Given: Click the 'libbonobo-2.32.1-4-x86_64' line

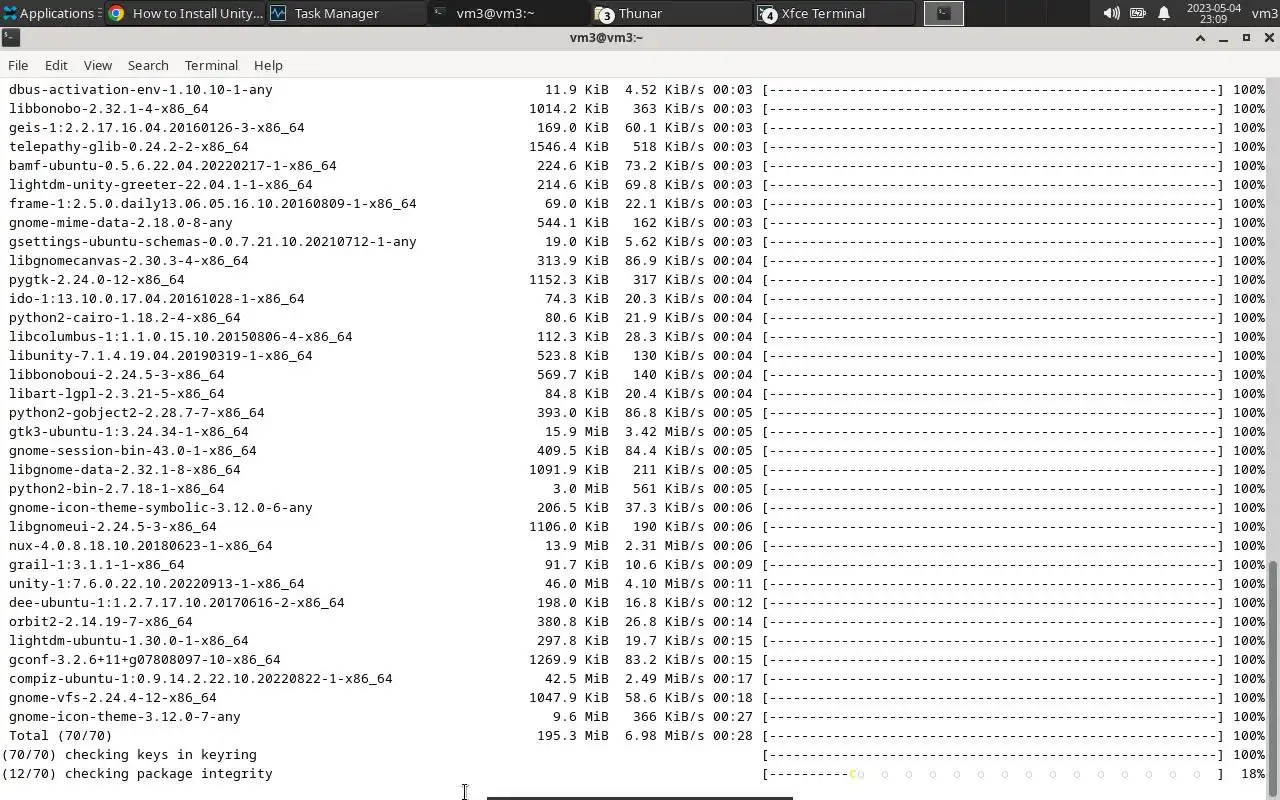Looking at the screenshot, I should [x=109, y=109].
